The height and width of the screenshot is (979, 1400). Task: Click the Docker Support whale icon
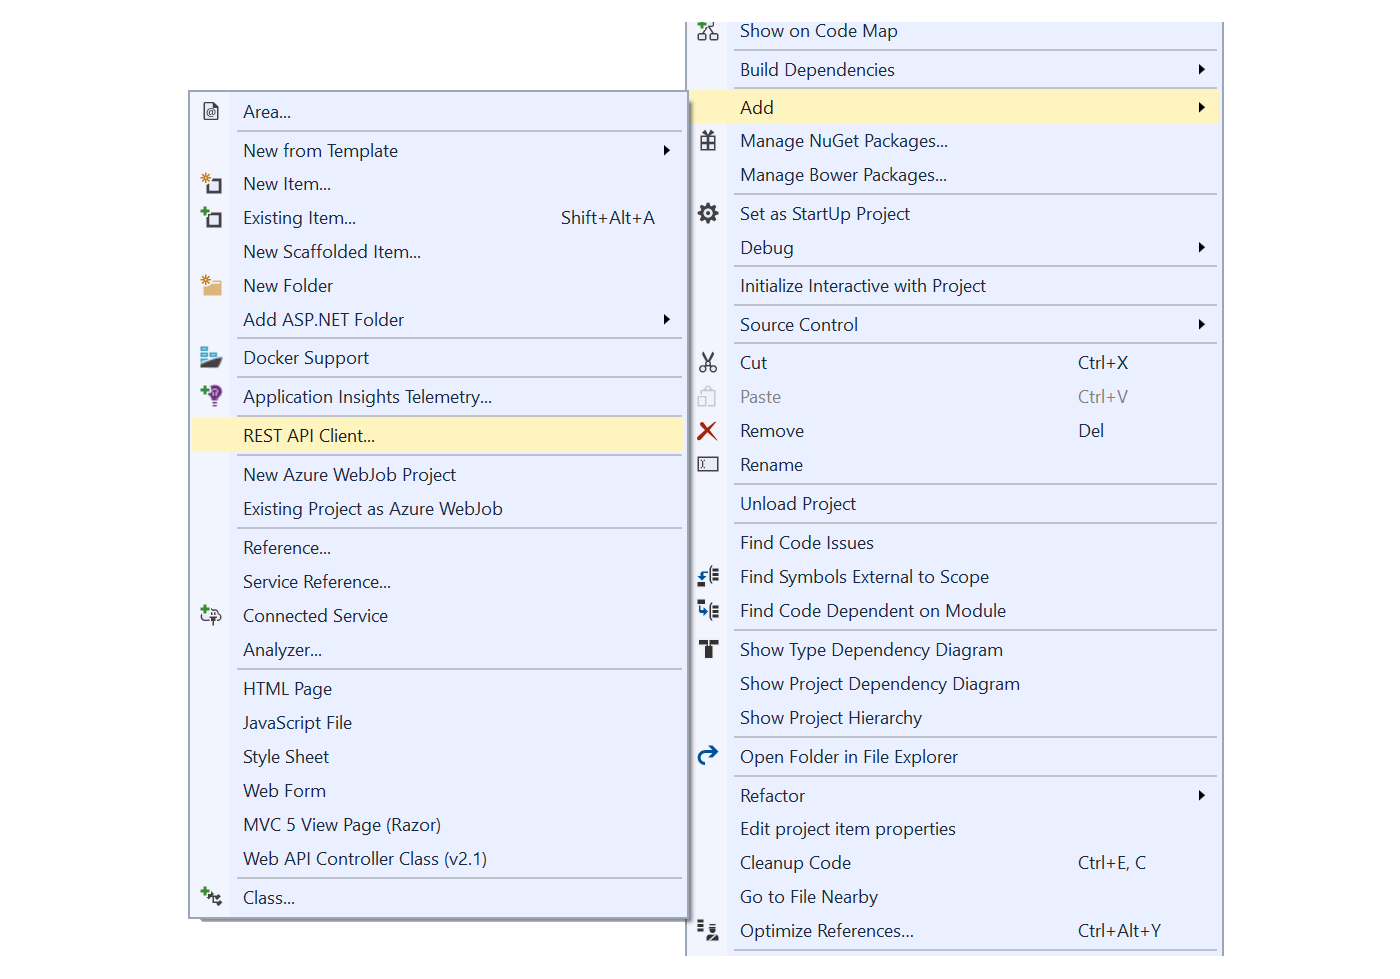[x=210, y=357]
